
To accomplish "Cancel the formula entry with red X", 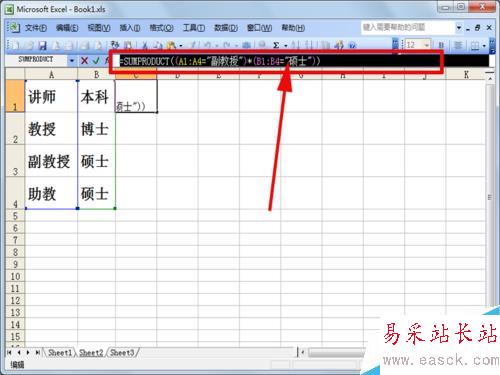I will (x=84, y=61).
